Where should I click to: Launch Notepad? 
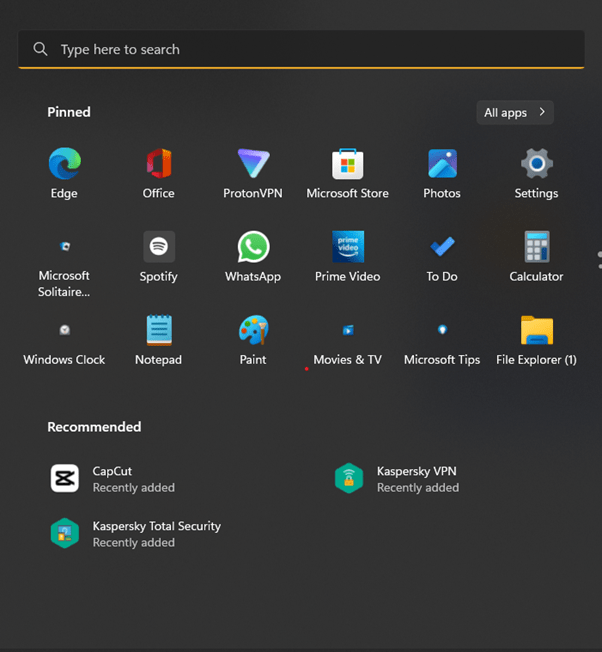point(159,340)
